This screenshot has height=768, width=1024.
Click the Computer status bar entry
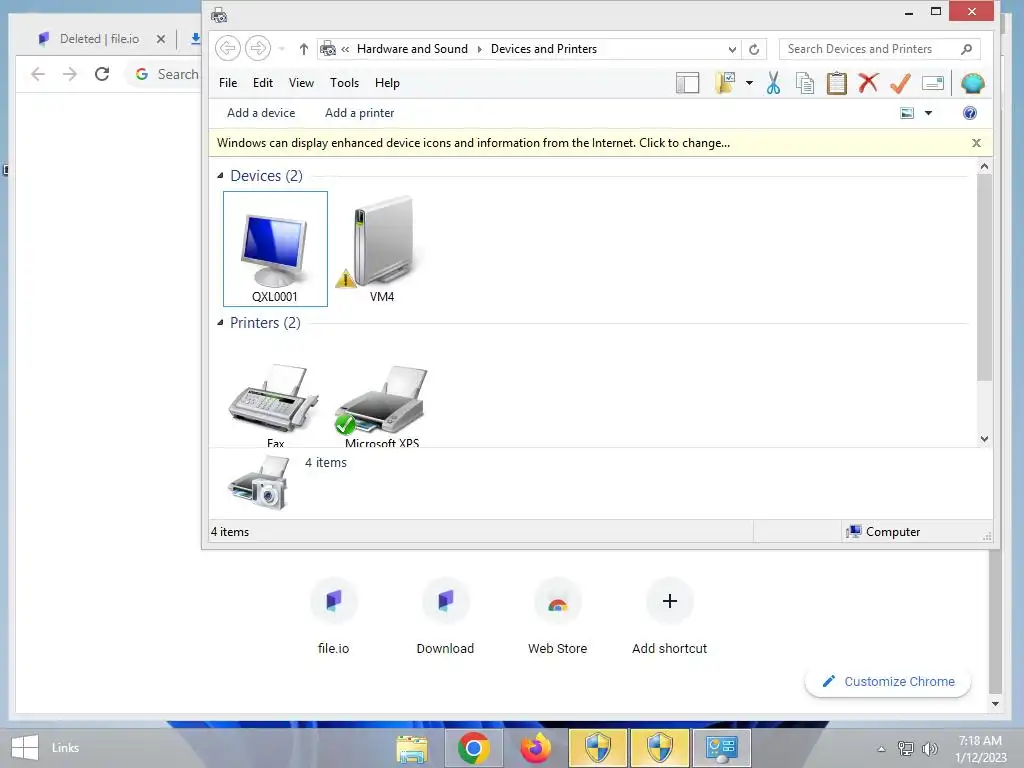point(883,532)
